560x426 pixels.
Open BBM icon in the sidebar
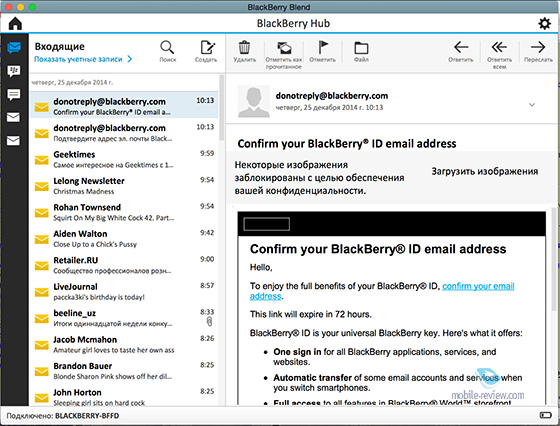click(x=14, y=71)
